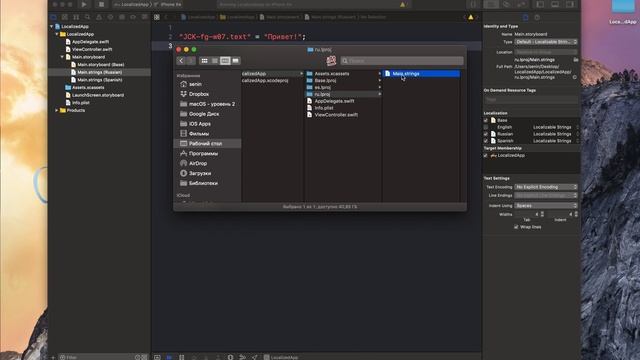
Task: Open Рабочий стол in Finder sidebar
Action: [x=205, y=144]
